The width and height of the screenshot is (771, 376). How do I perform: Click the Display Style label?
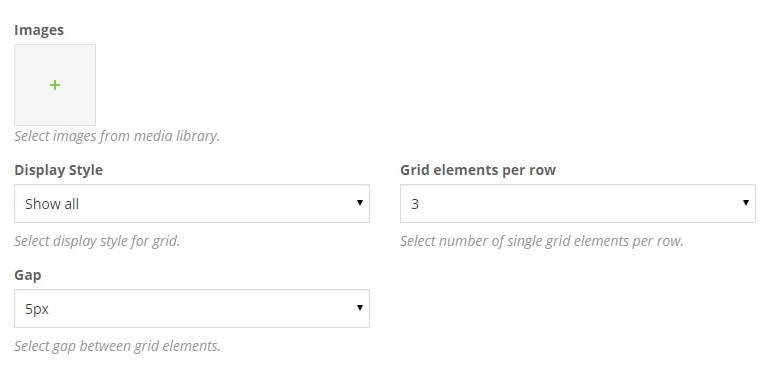click(x=59, y=170)
